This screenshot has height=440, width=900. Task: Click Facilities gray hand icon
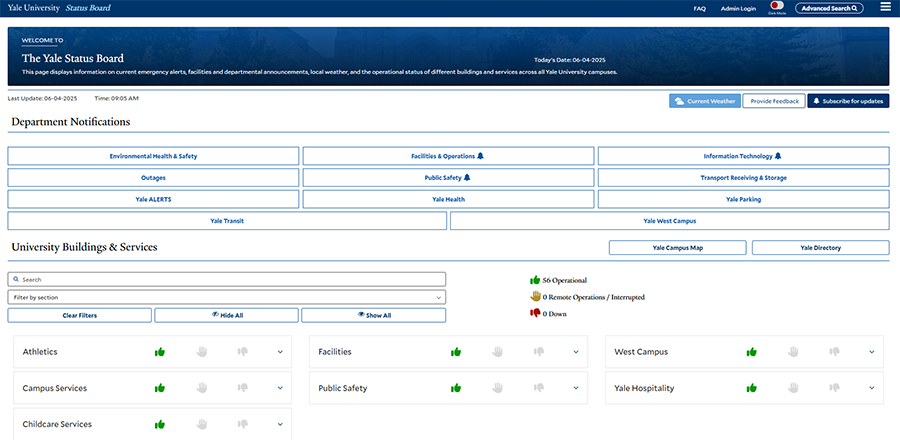(x=497, y=352)
